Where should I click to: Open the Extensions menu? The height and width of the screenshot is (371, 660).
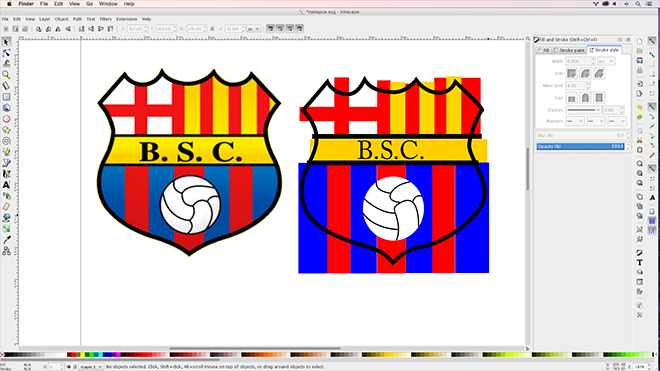[127, 19]
